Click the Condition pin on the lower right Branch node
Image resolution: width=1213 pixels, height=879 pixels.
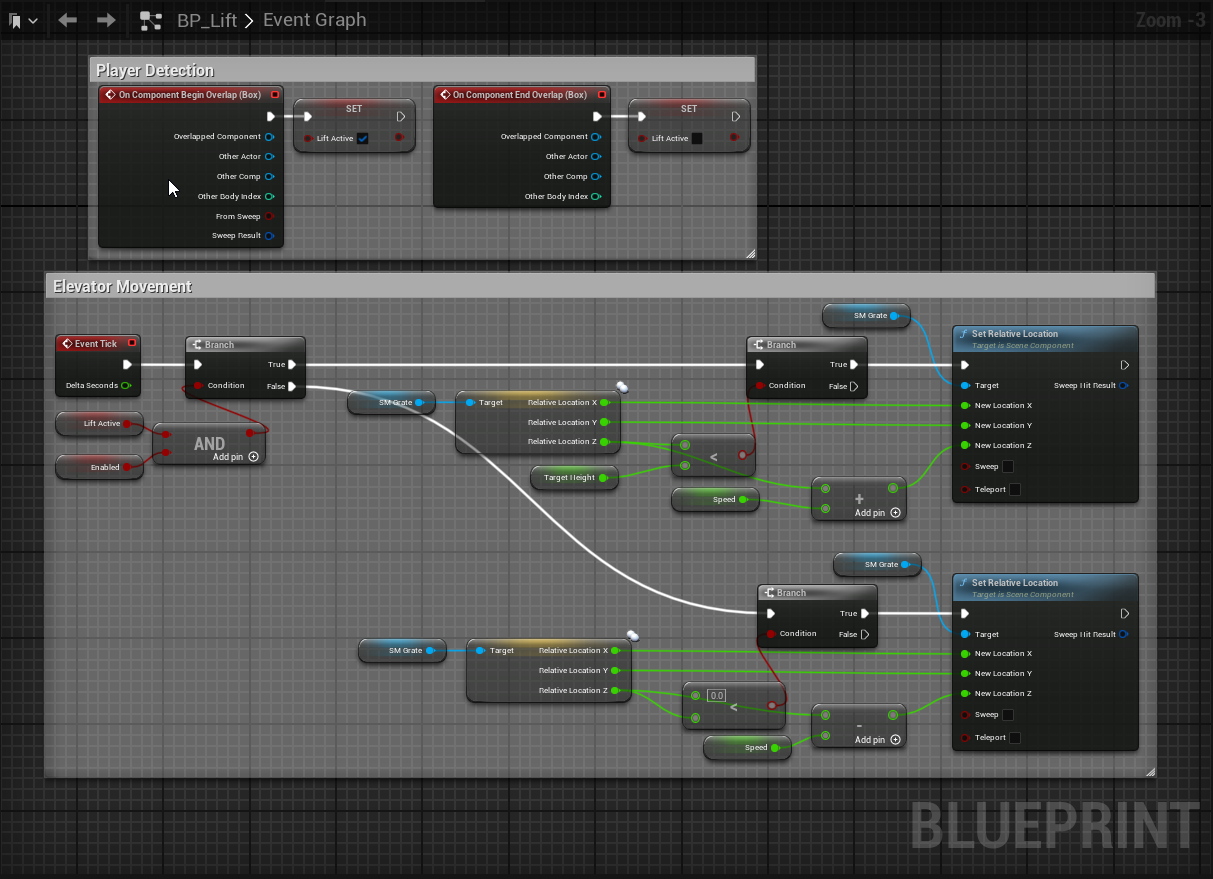(772, 634)
